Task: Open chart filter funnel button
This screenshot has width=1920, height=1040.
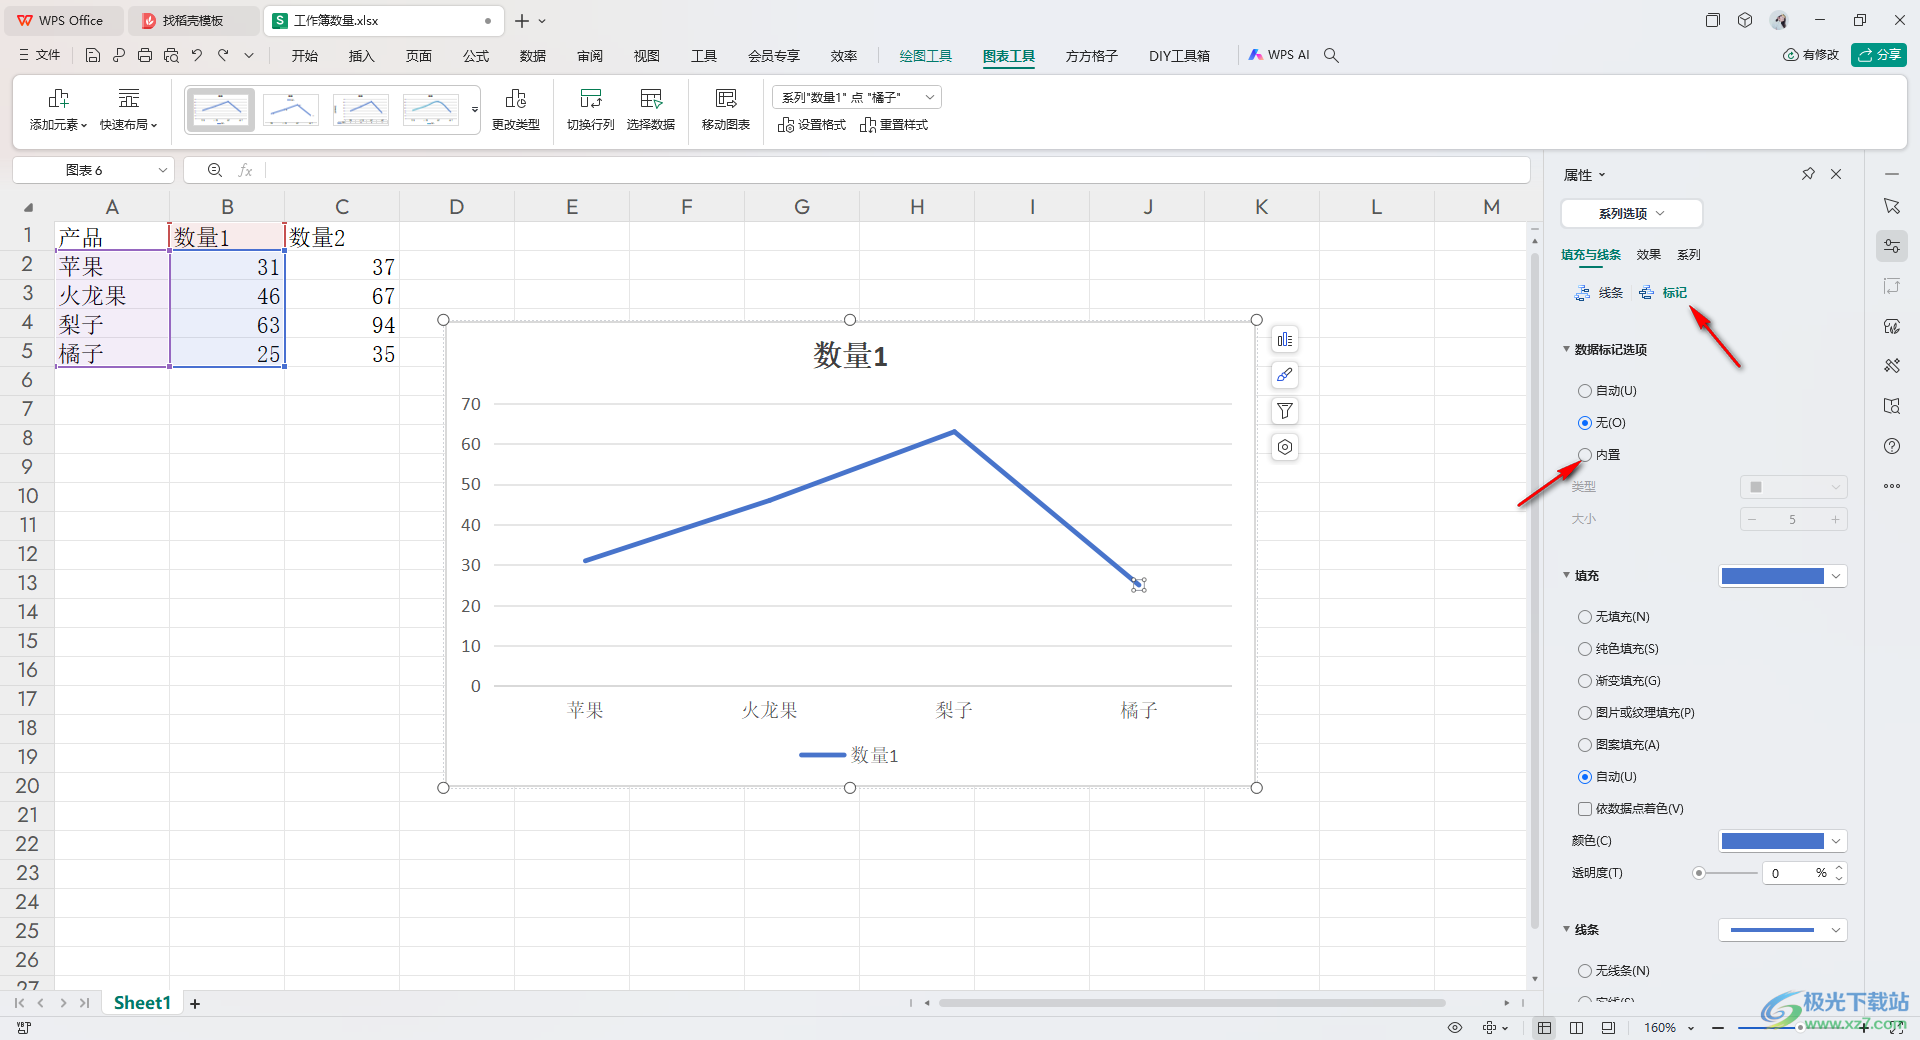Action: [1285, 411]
